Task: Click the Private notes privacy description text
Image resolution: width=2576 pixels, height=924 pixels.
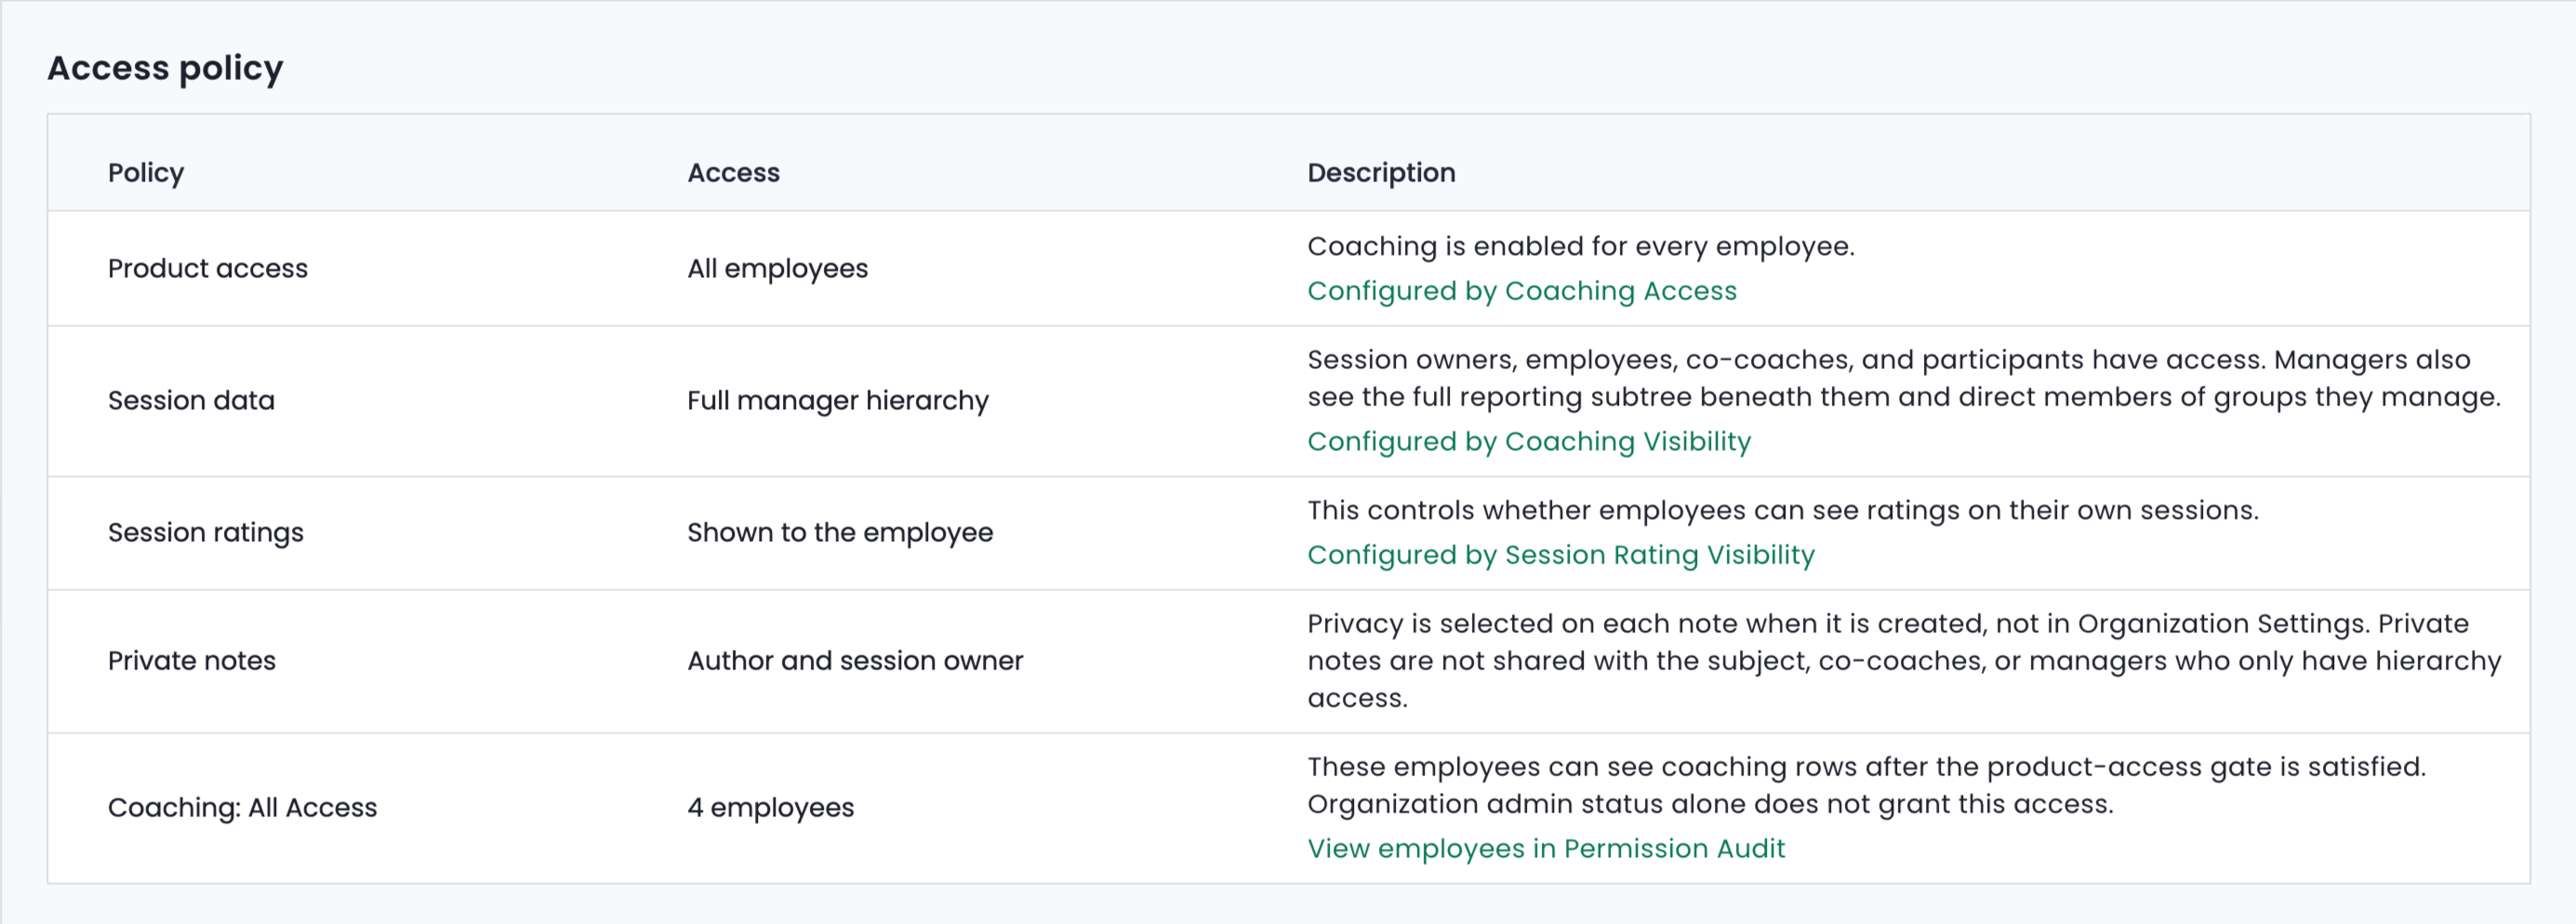Action: [x=1904, y=661]
